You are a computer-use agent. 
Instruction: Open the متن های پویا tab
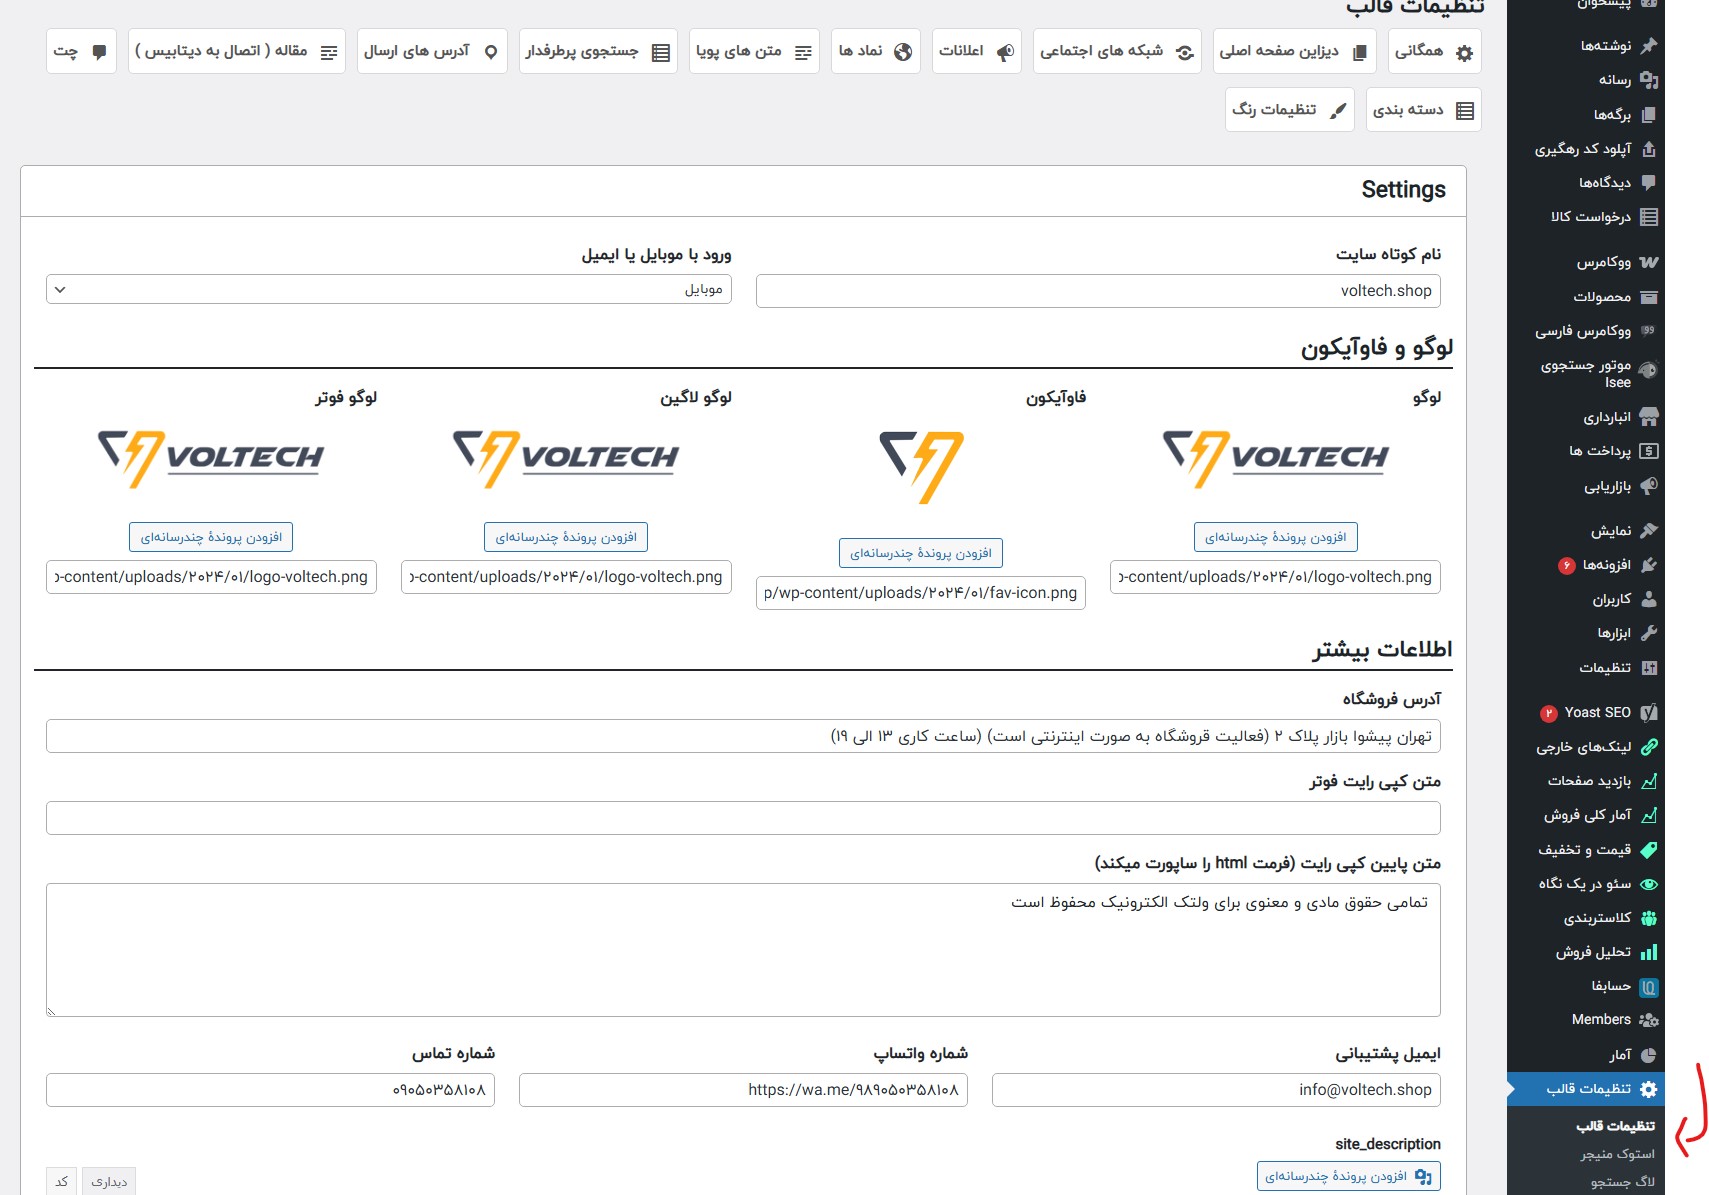[754, 51]
